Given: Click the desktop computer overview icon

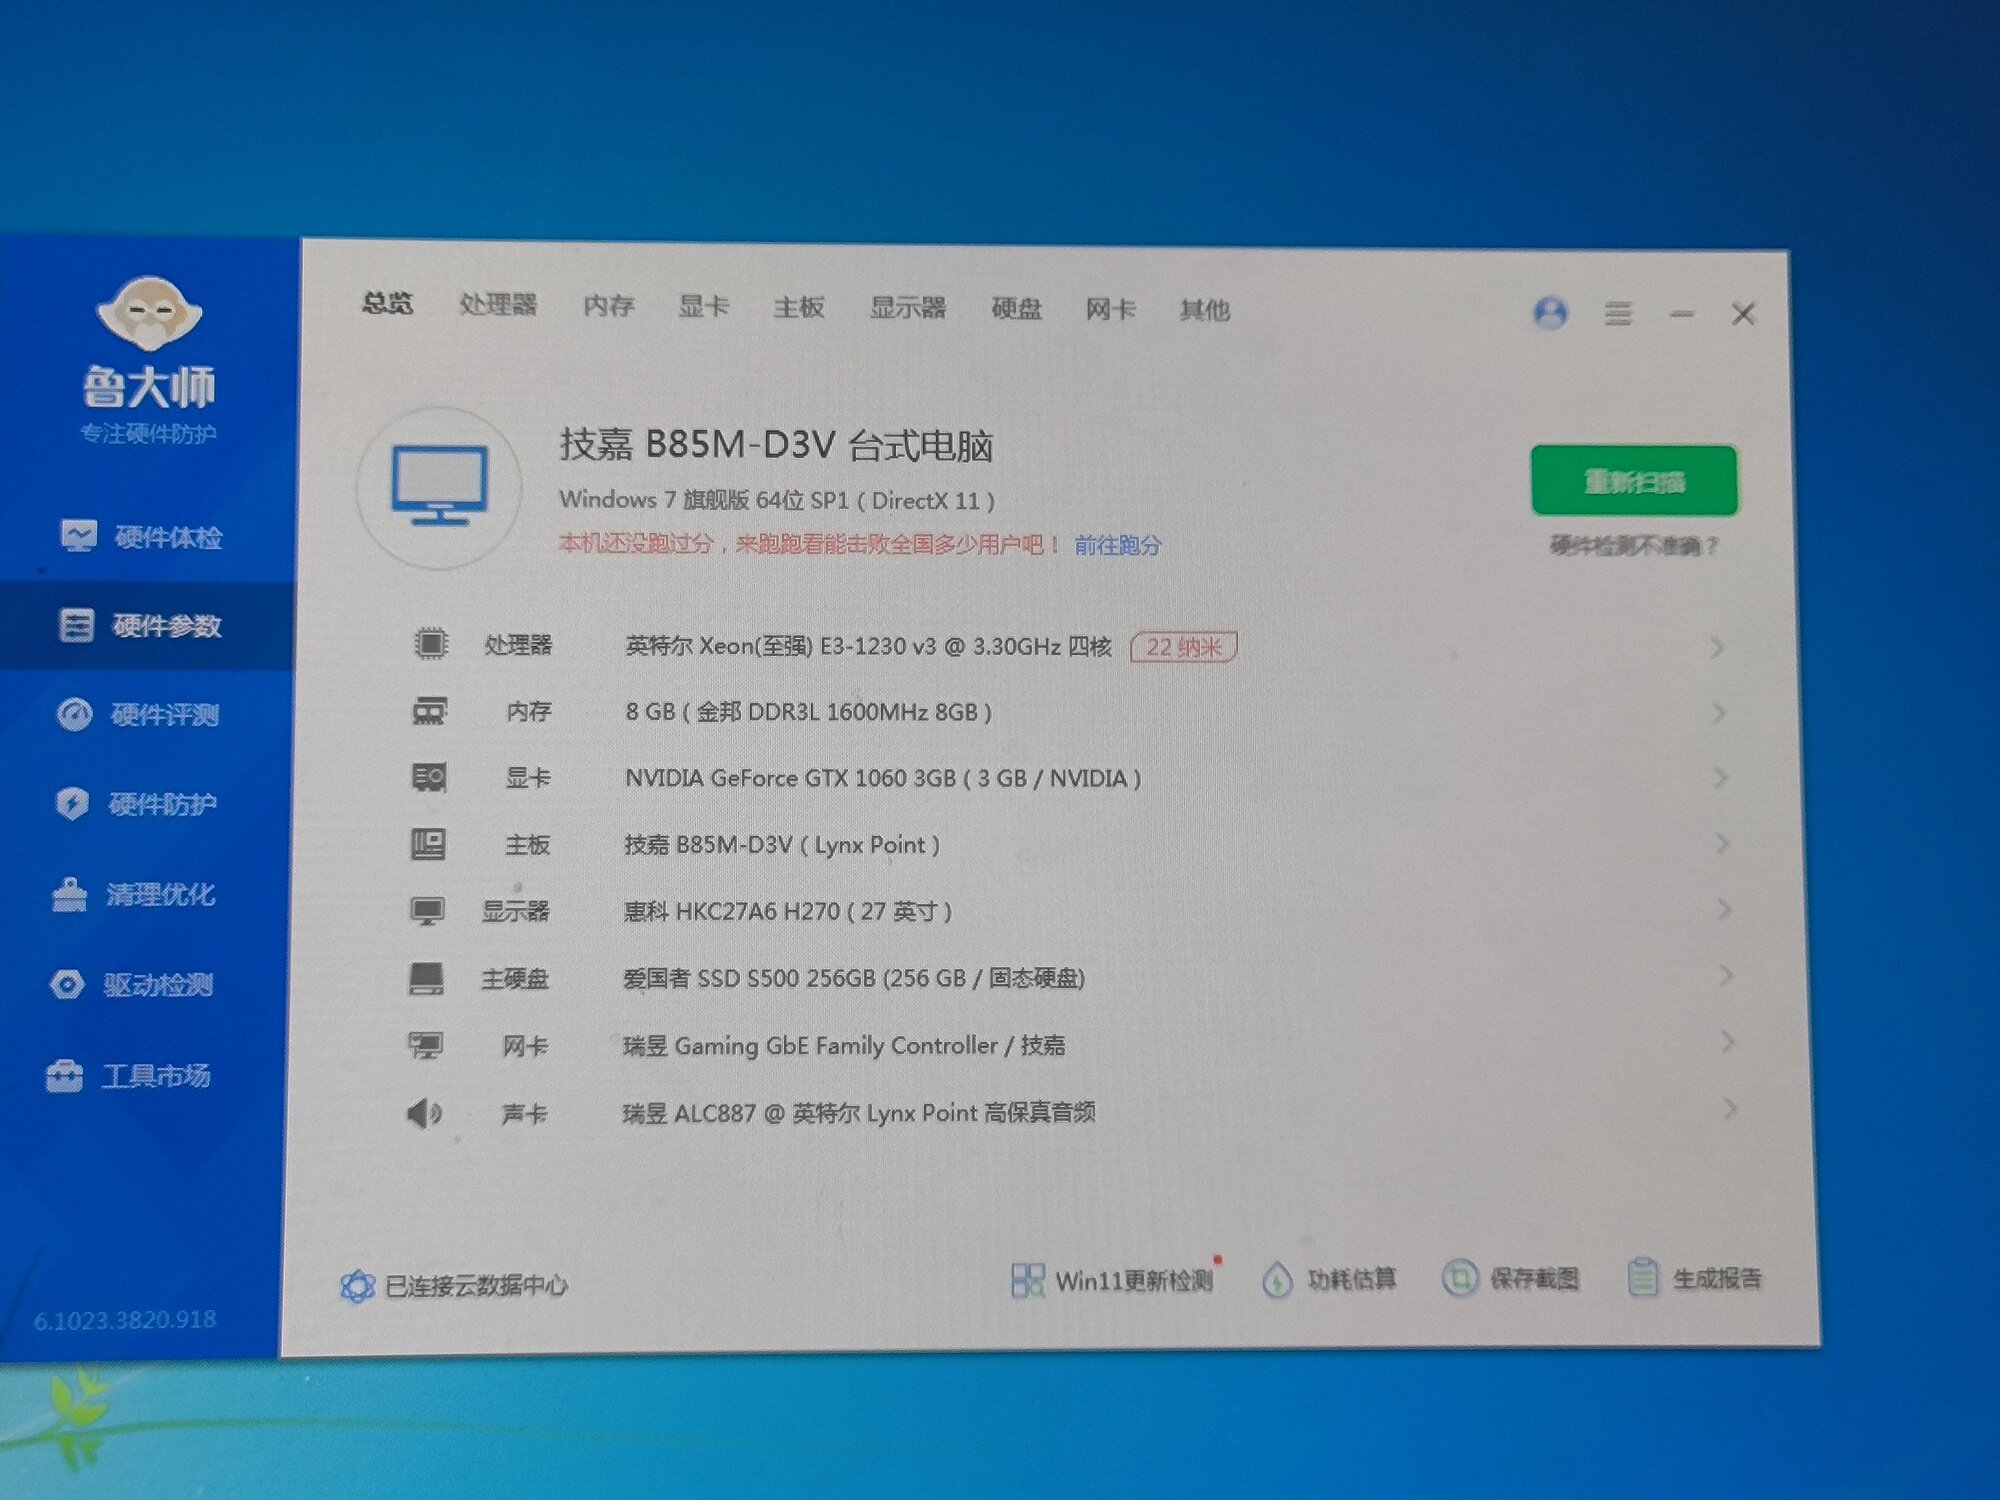Looking at the screenshot, I should pos(439,487).
